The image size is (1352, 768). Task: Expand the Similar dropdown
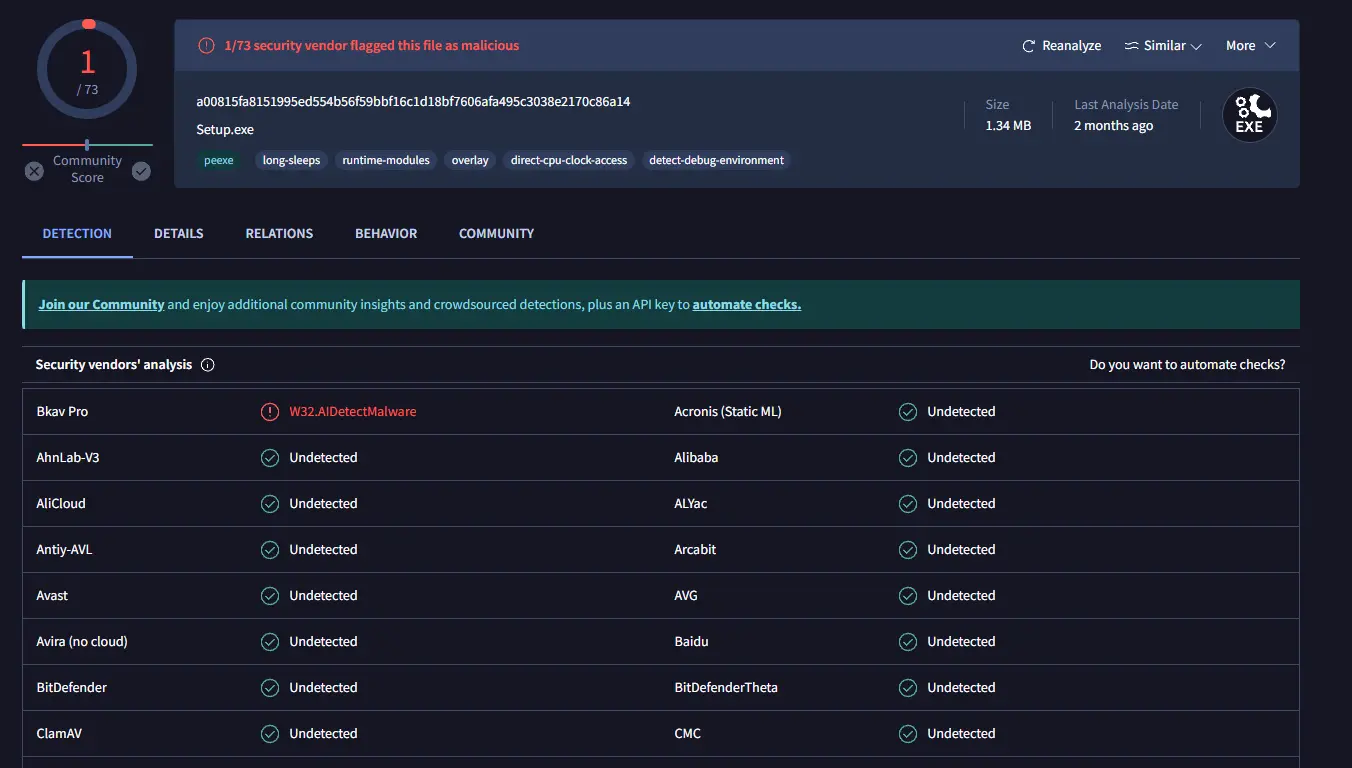click(1163, 46)
